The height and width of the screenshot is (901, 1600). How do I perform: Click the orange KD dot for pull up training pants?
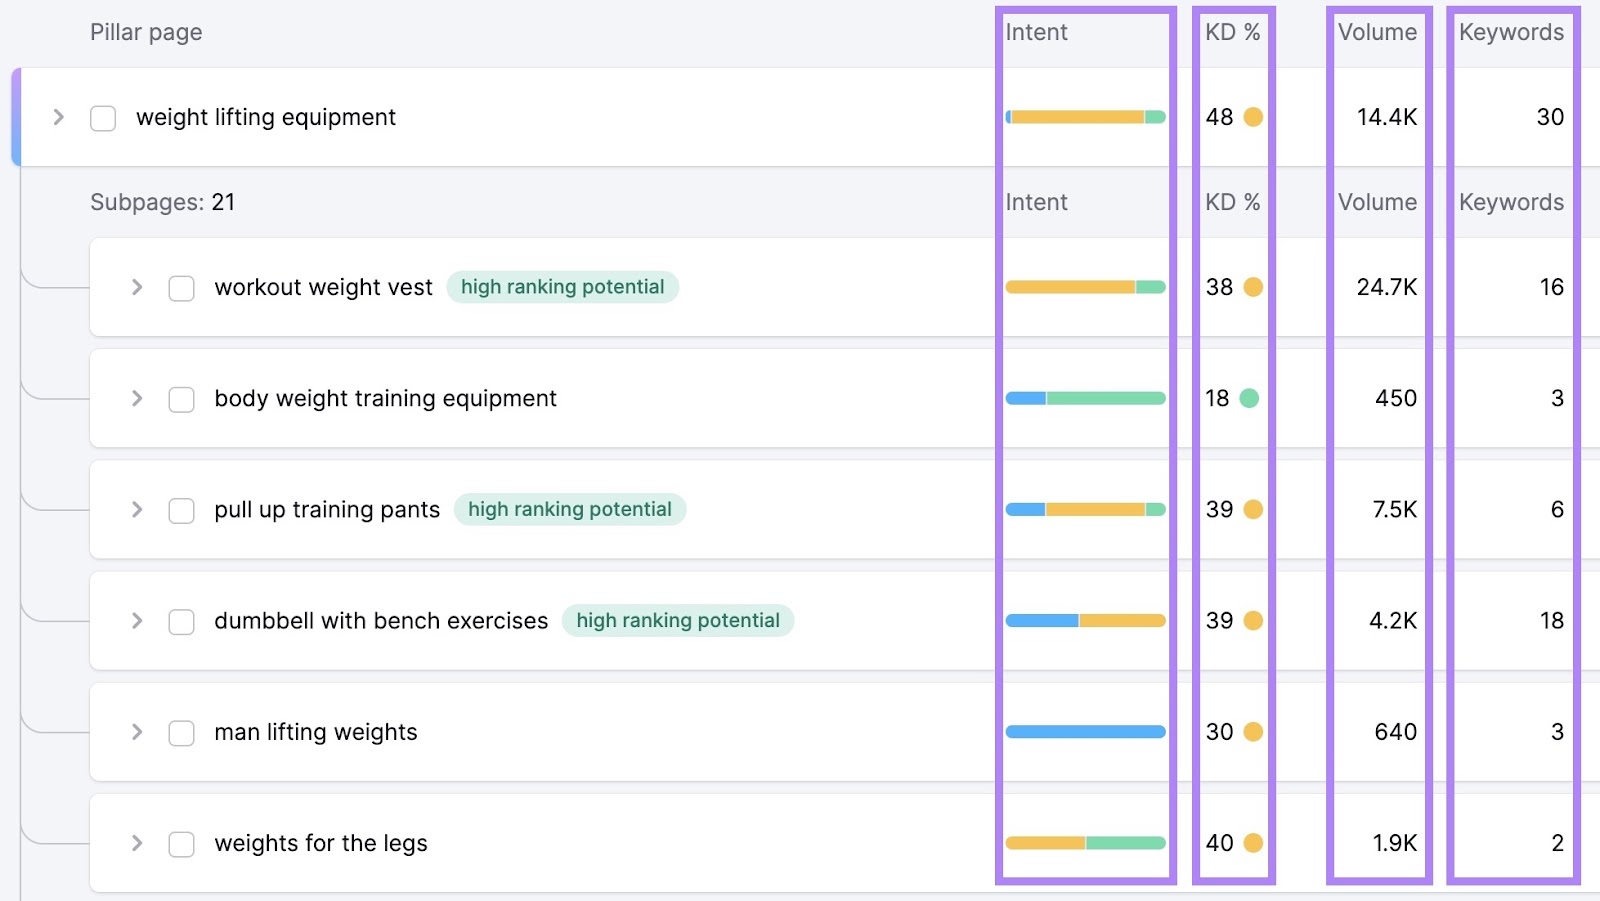(x=1254, y=509)
